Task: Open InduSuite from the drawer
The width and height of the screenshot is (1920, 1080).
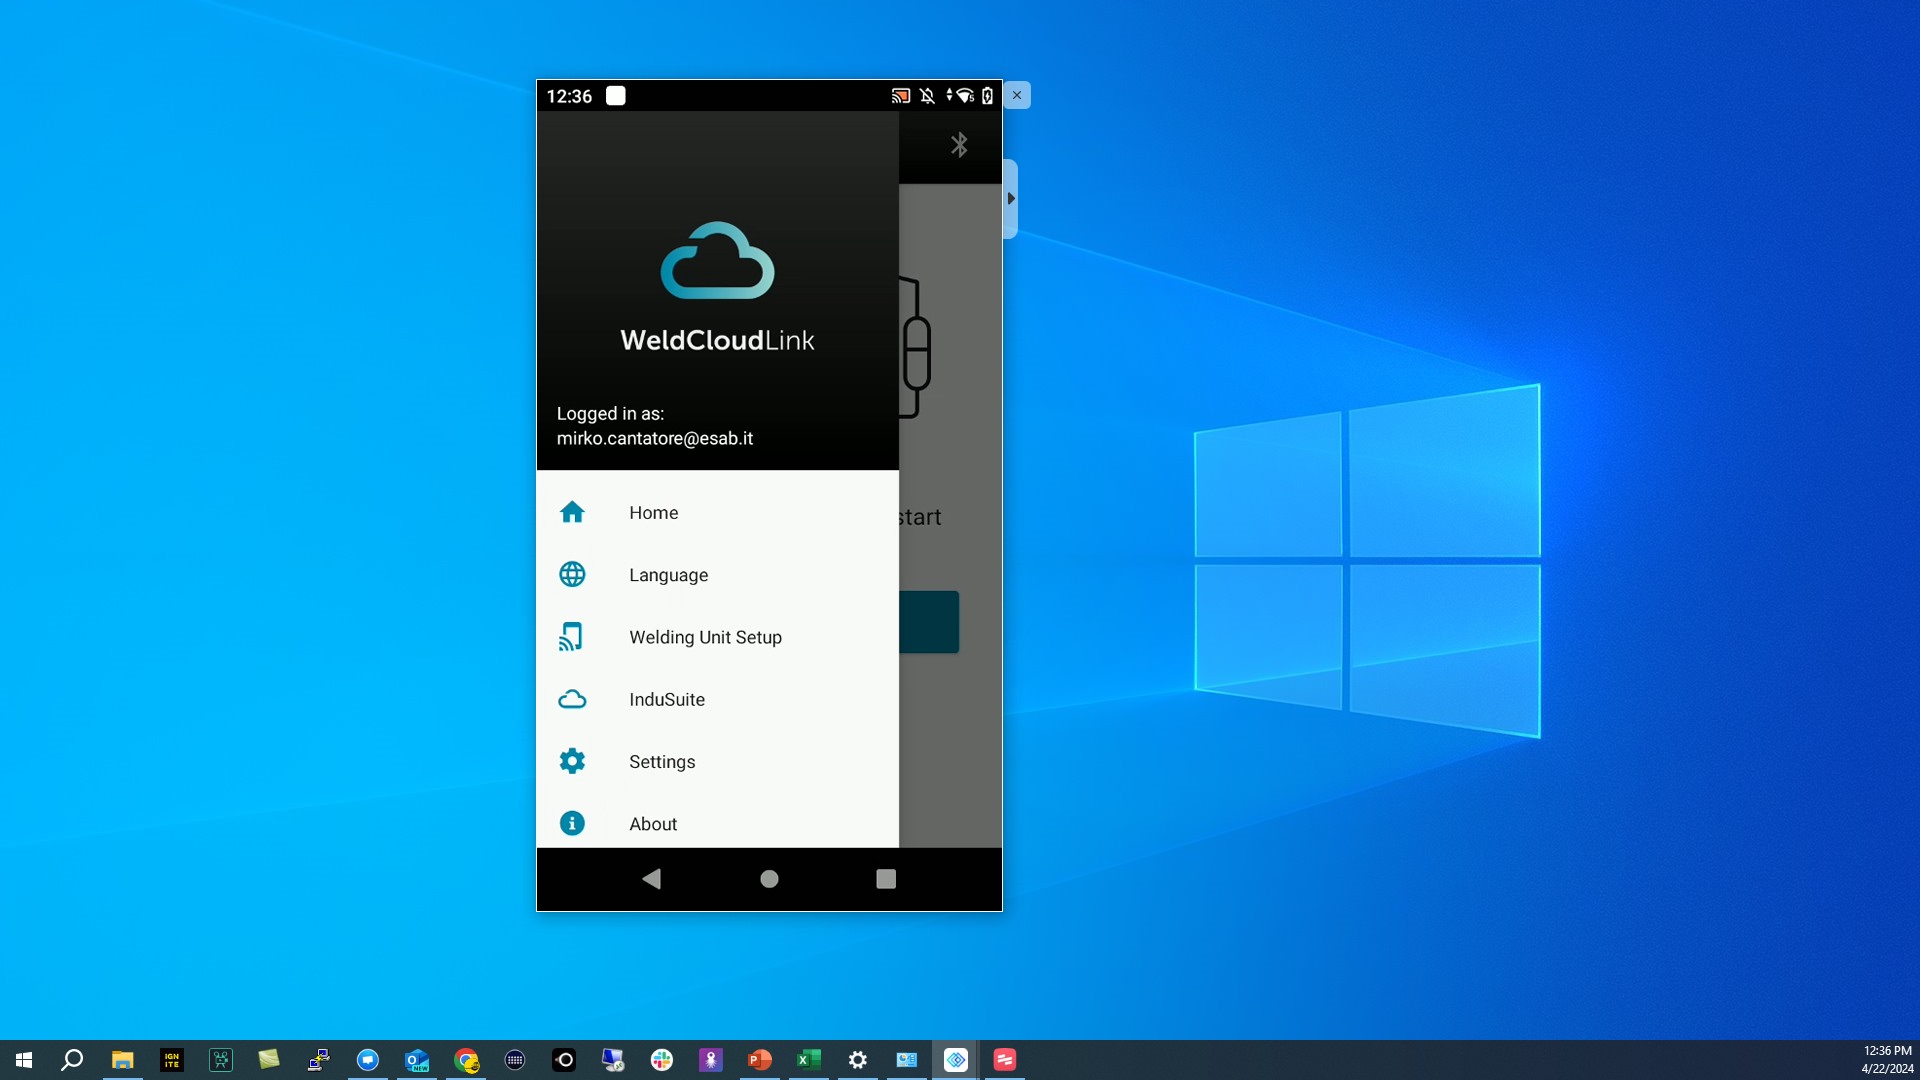Action: 717,699
